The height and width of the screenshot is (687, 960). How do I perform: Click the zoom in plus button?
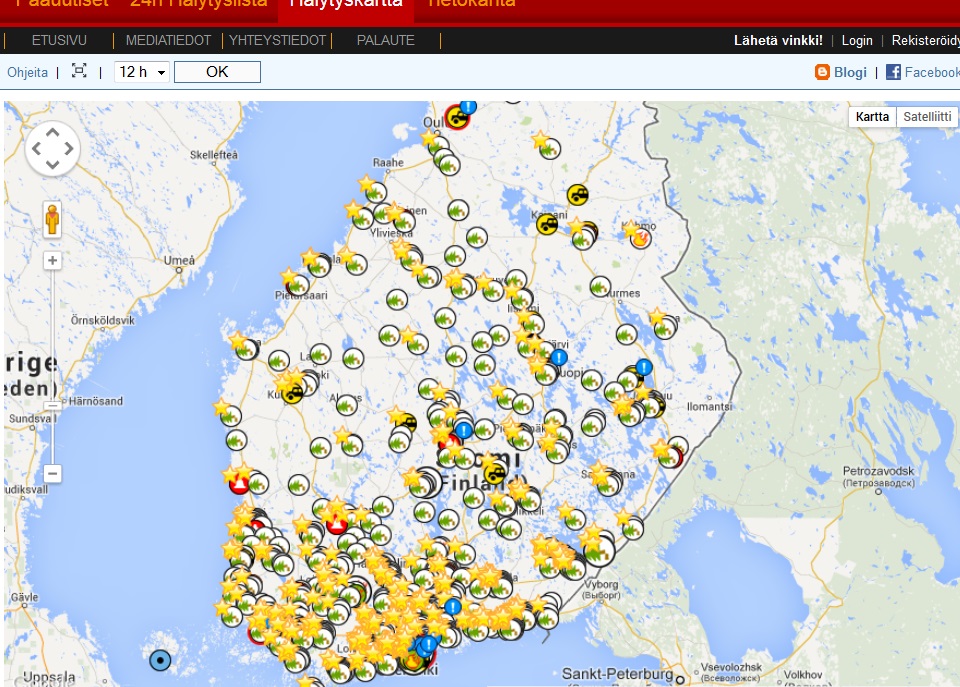[53, 261]
